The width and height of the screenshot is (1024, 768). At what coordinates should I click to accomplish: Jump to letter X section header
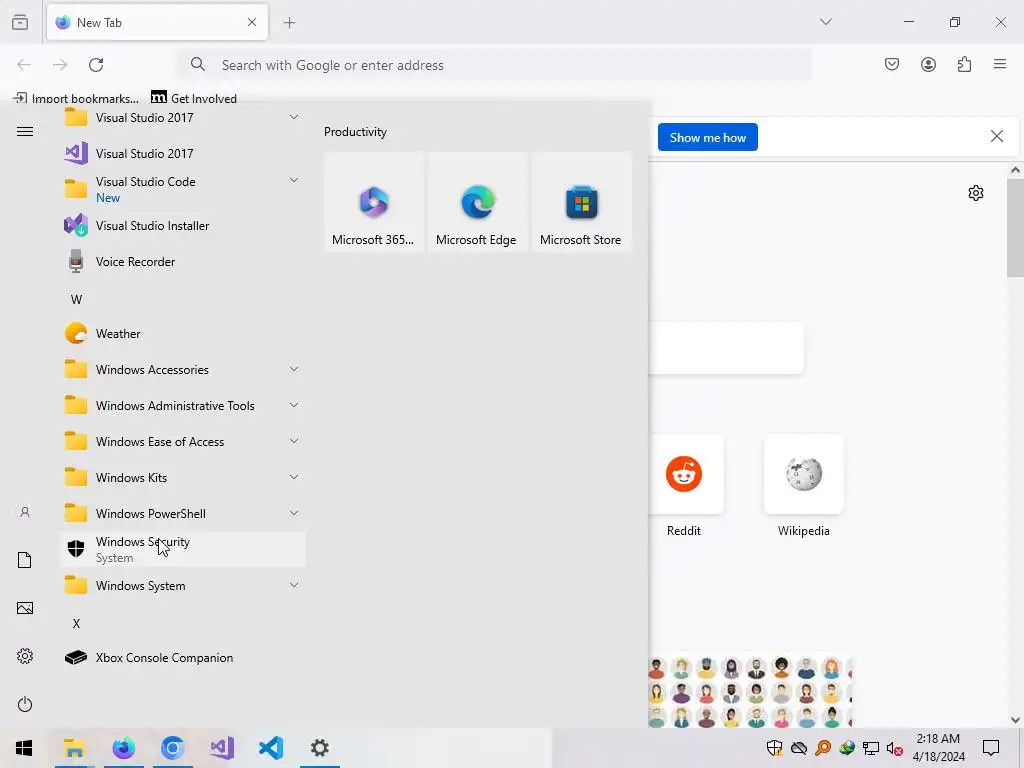coord(76,623)
